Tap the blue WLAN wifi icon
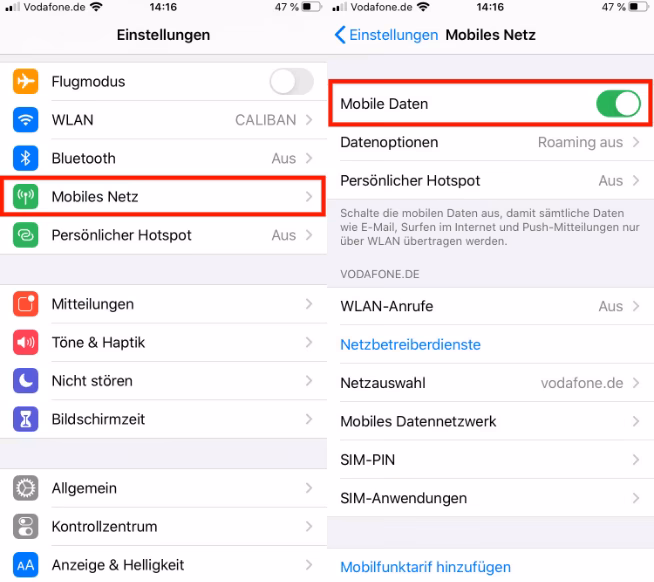 tap(25, 120)
